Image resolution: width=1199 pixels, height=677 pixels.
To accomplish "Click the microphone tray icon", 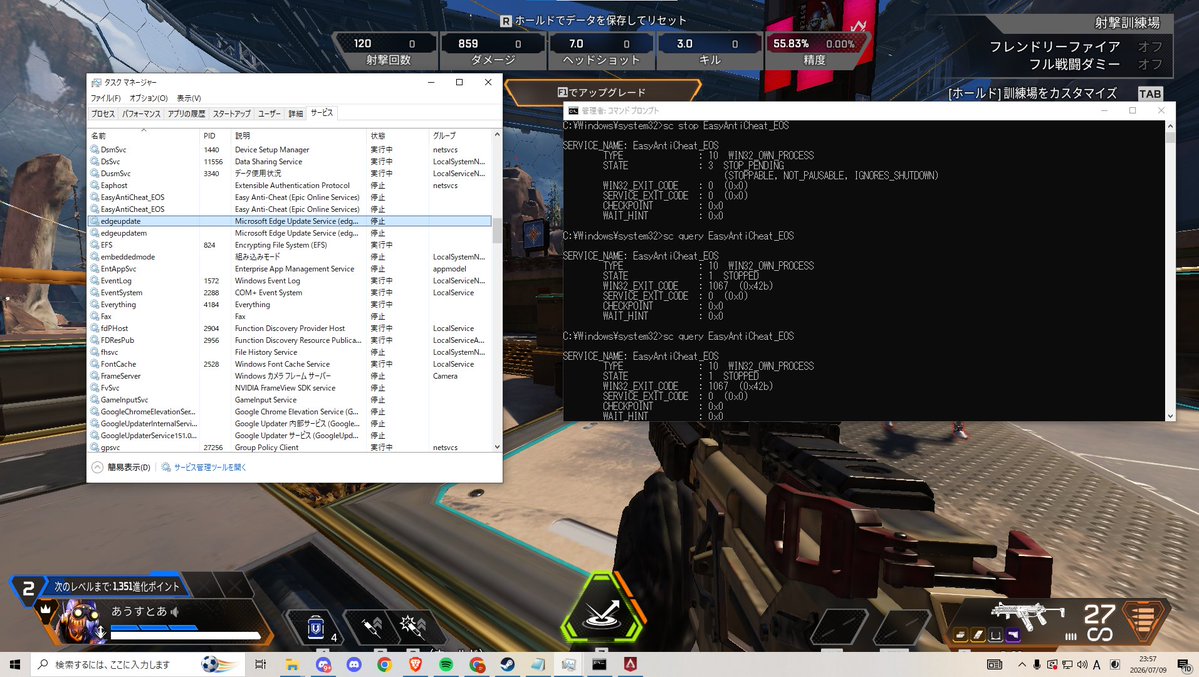I will tap(1037, 665).
